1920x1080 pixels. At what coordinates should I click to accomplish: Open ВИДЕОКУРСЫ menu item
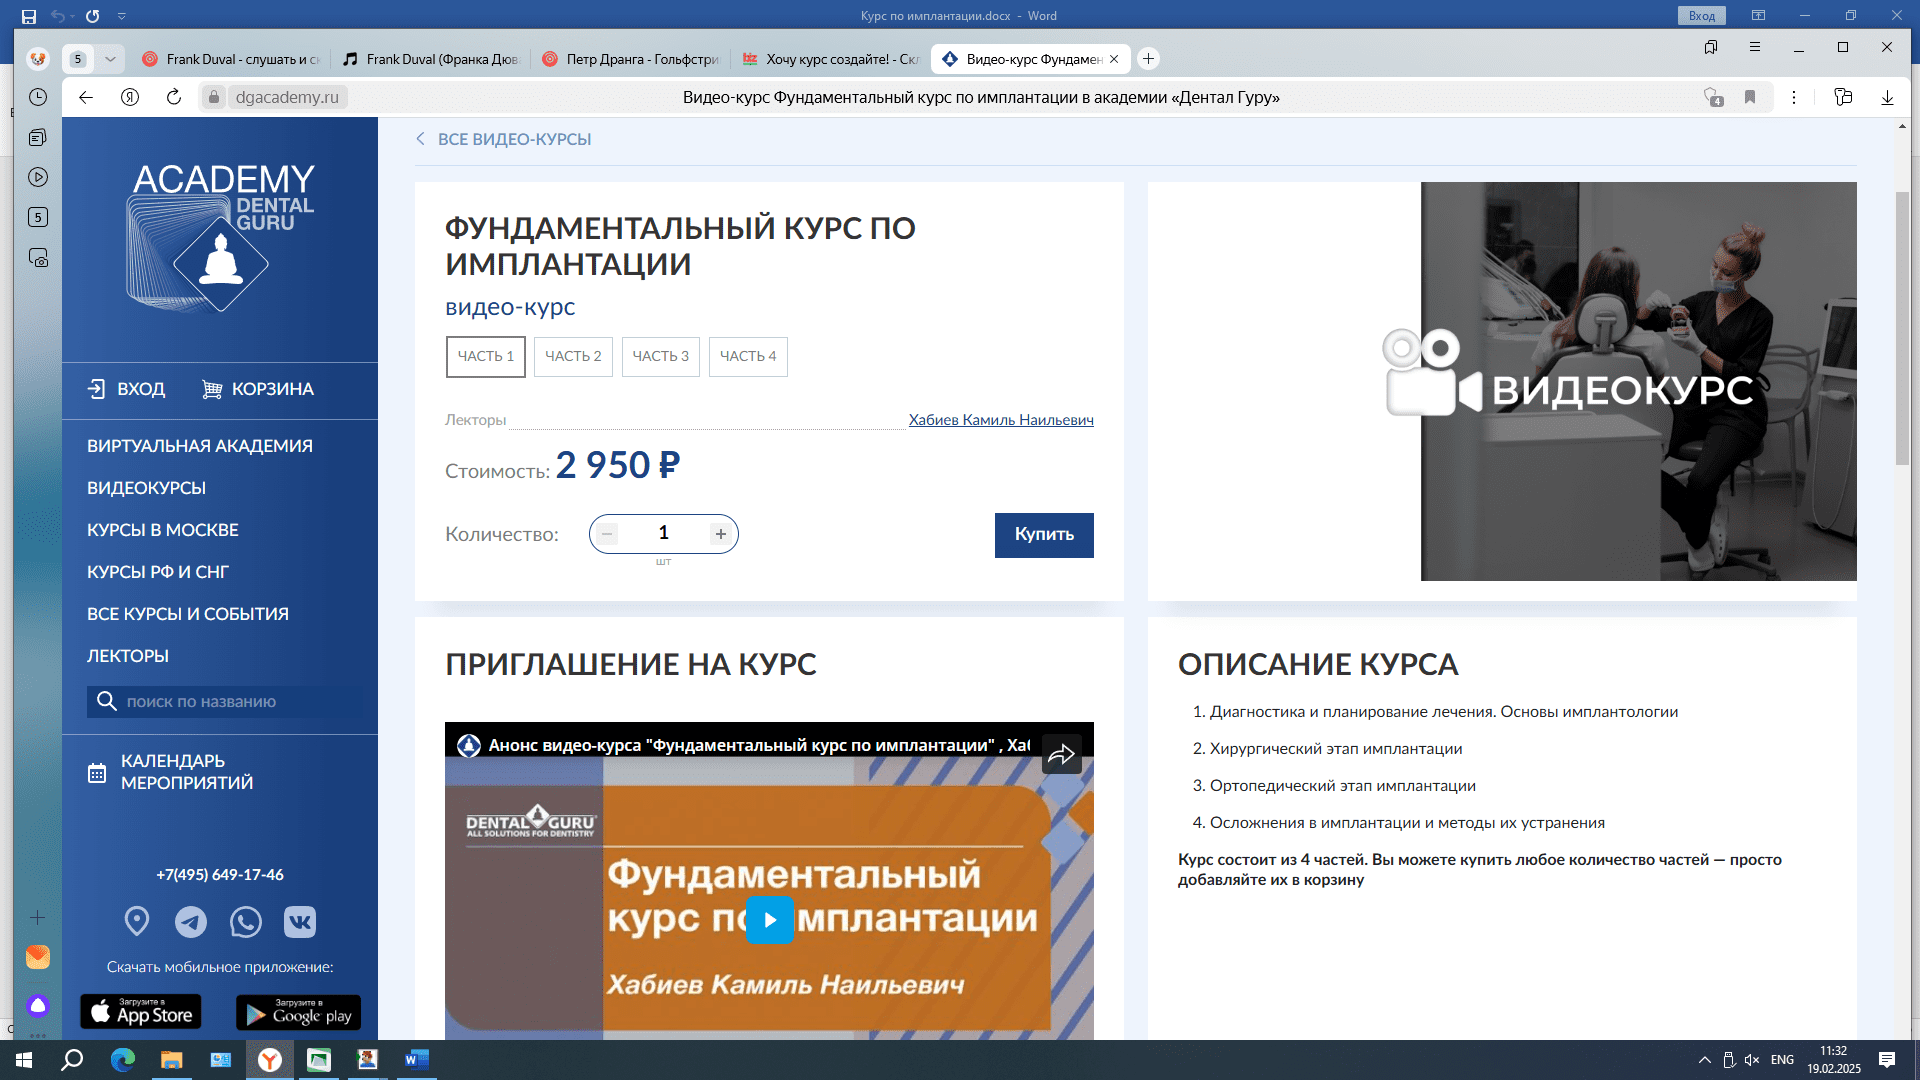[146, 488]
